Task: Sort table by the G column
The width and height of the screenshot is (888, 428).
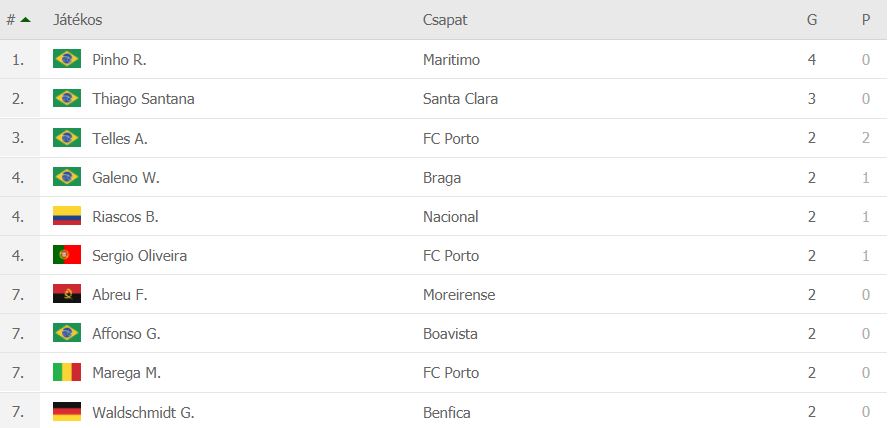Action: 812,20
